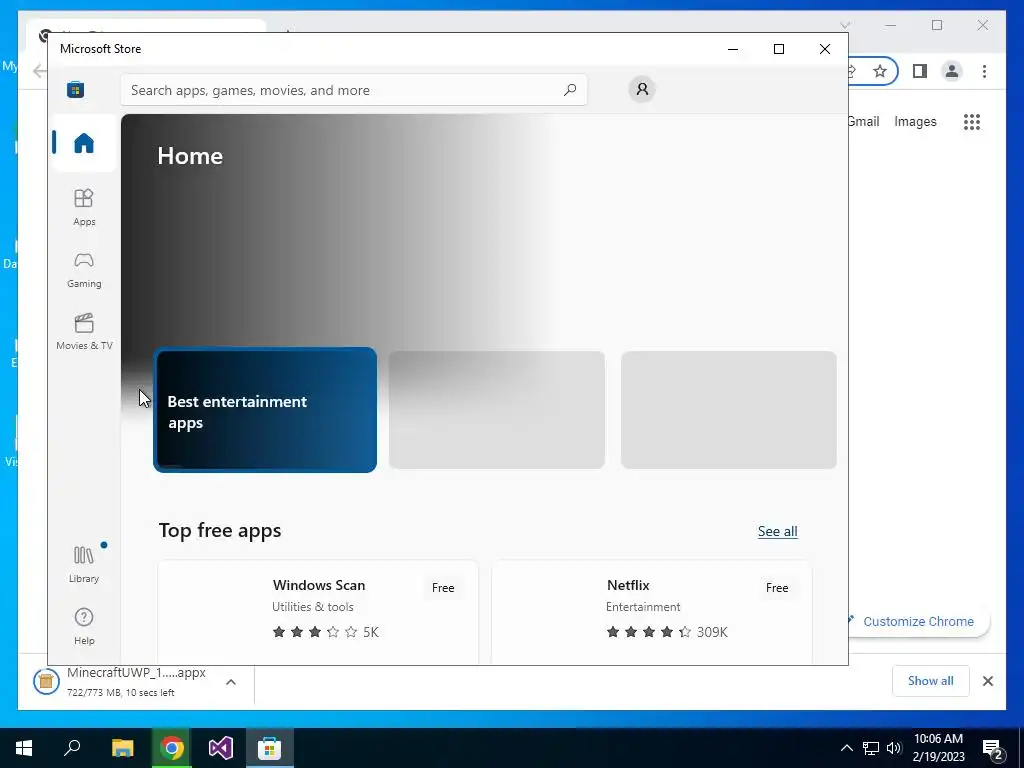Open Chrome tab search dropdown arrow
Screen dimensions: 1024x768
[845, 25]
